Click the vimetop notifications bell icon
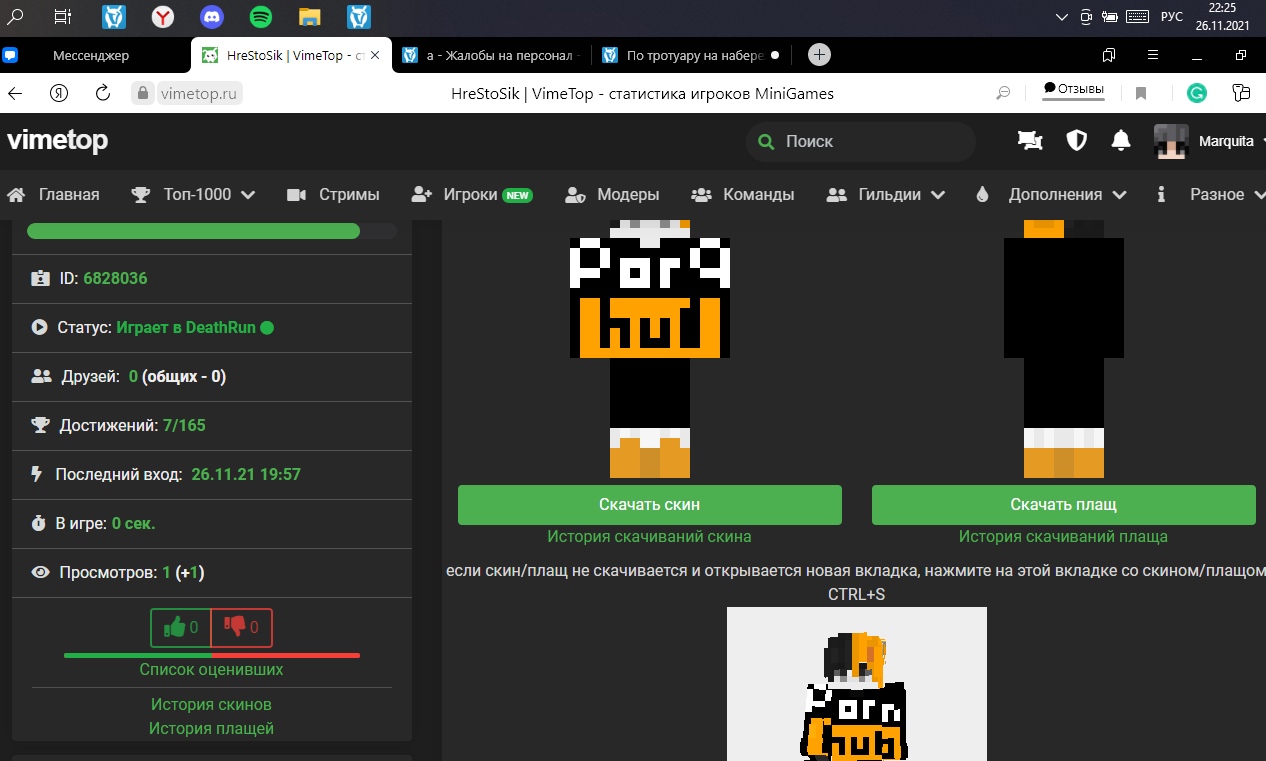1266x761 pixels. point(1121,141)
